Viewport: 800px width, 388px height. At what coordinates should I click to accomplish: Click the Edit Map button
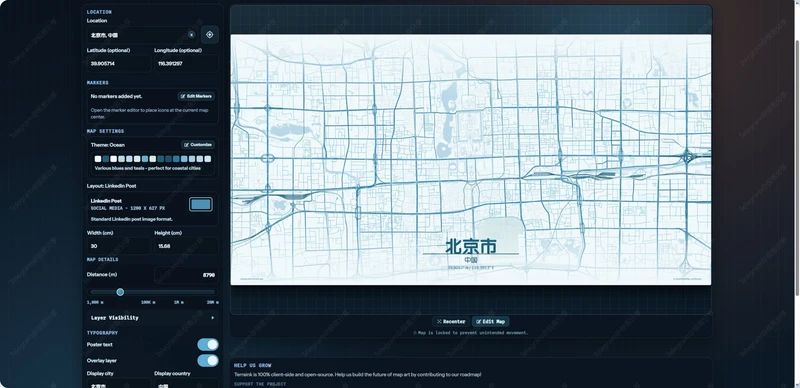[x=490, y=322]
